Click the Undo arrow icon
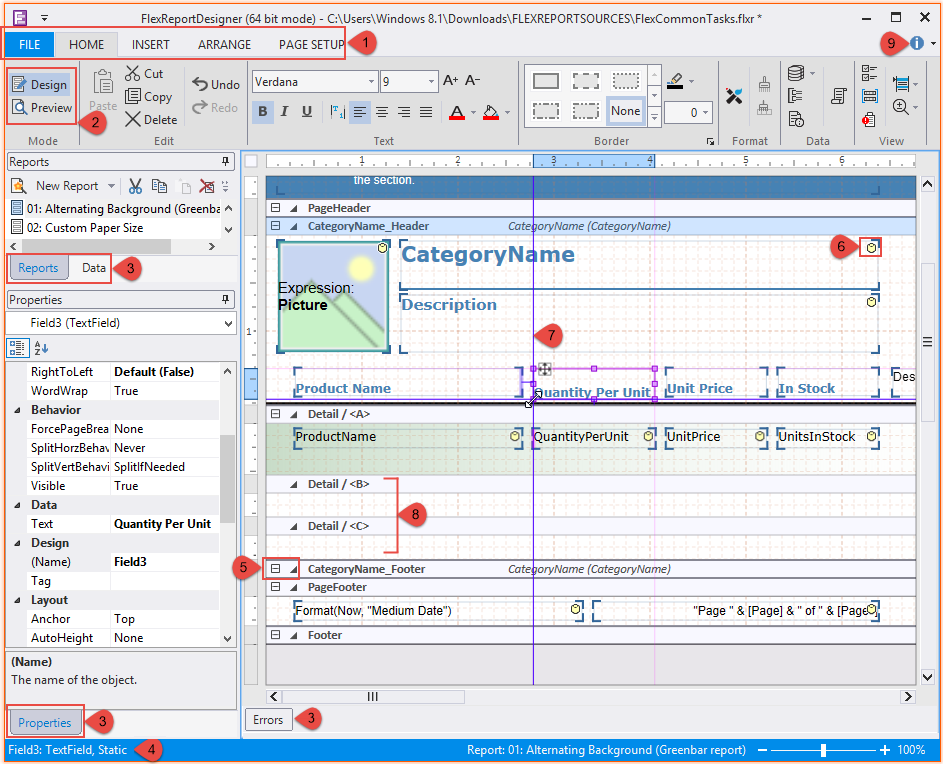 [201, 85]
